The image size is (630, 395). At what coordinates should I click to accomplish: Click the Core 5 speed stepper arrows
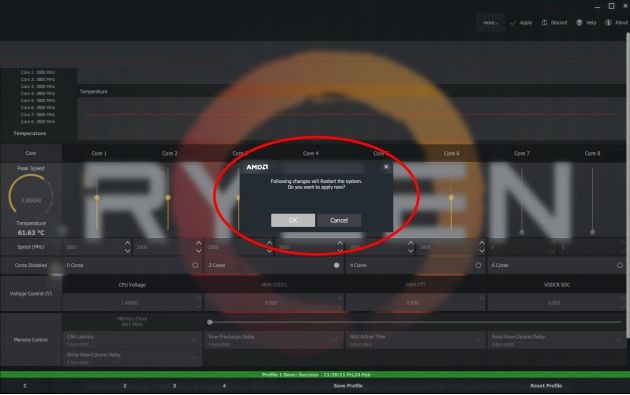point(411,247)
